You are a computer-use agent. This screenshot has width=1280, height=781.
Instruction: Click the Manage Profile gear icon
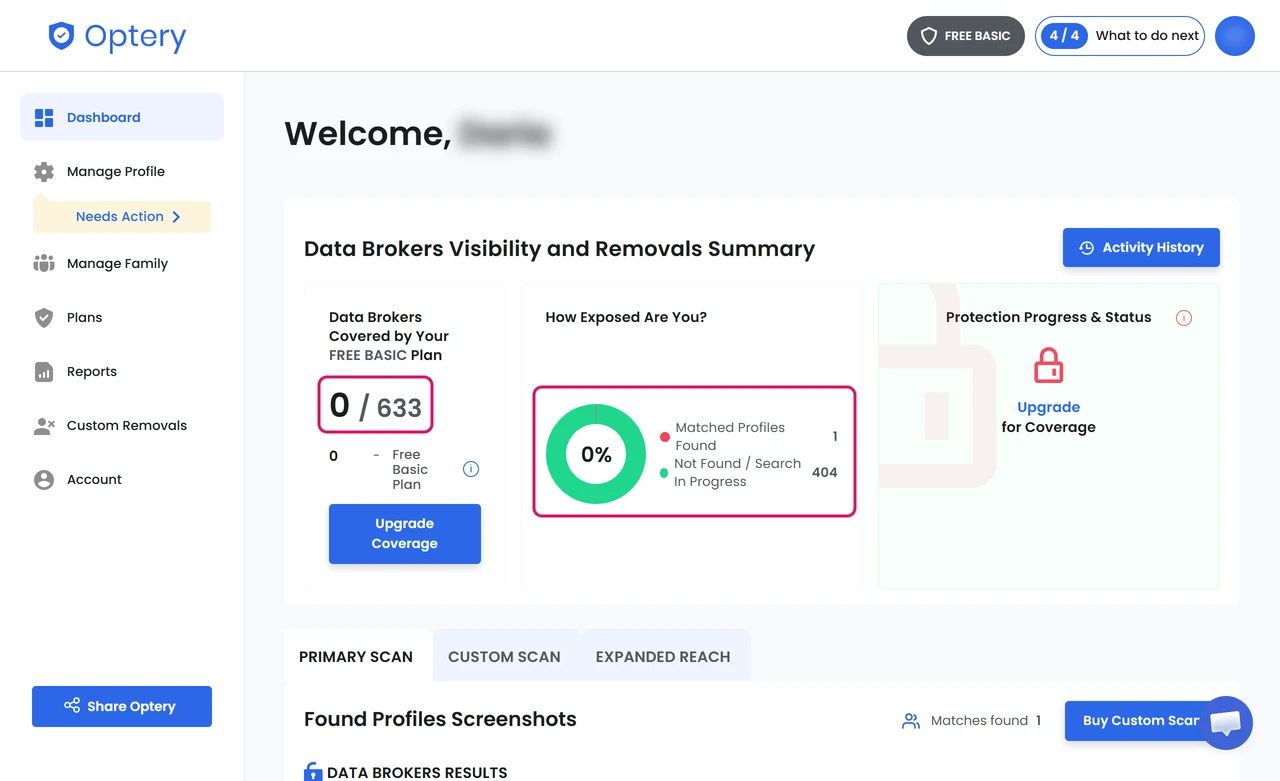[x=44, y=172]
